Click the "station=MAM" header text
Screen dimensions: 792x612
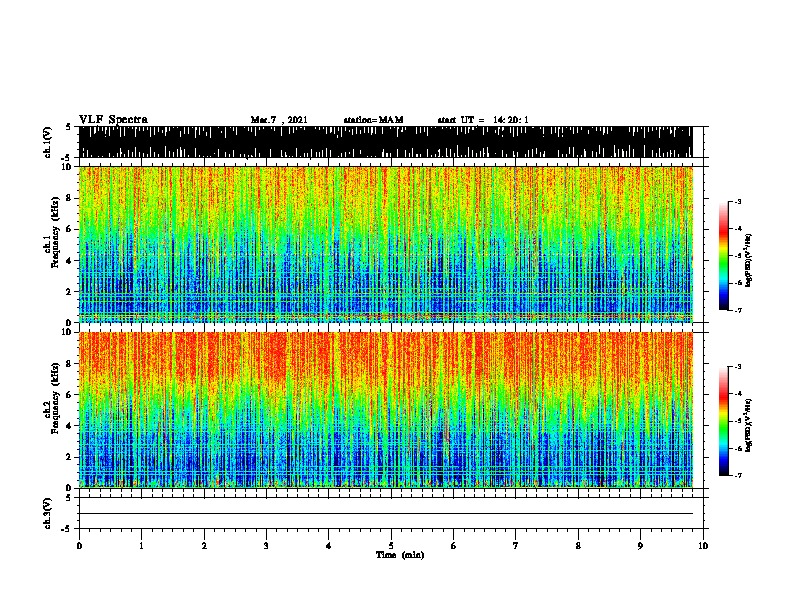pyautogui.click(x=373, y=120)
